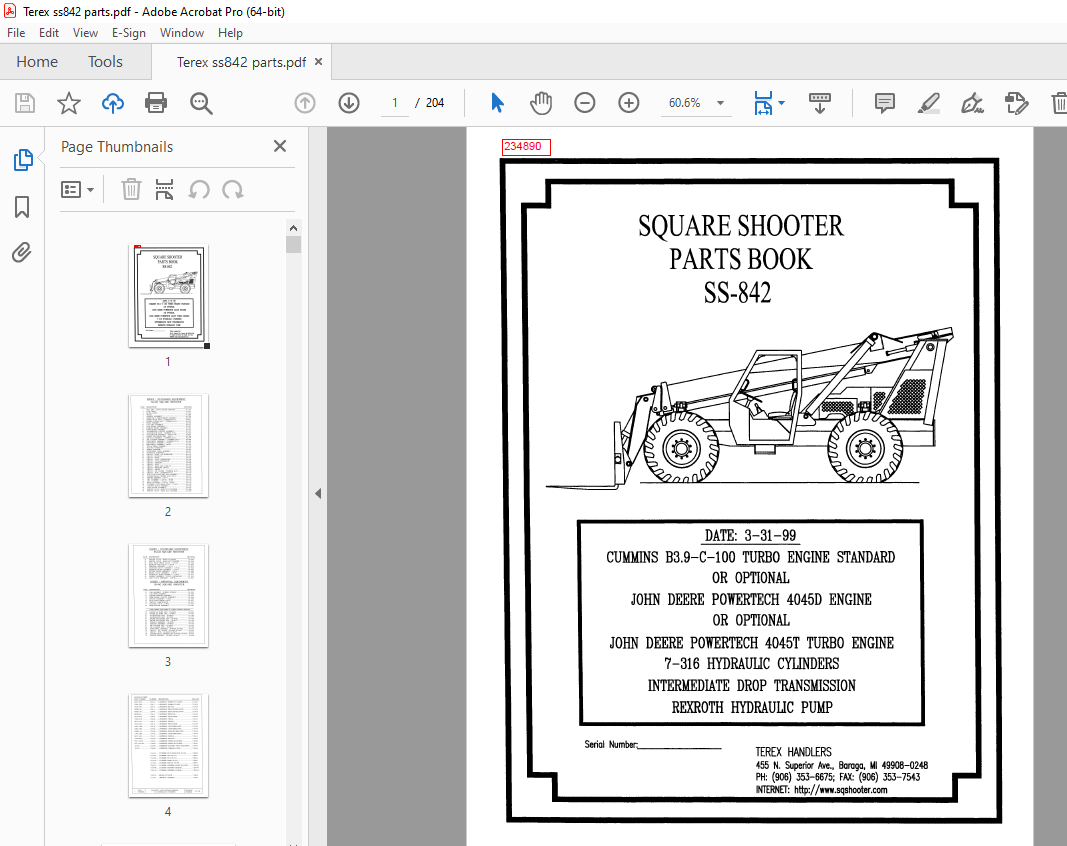
Task: Click the Fit page width tool icon
Action: 764,103
